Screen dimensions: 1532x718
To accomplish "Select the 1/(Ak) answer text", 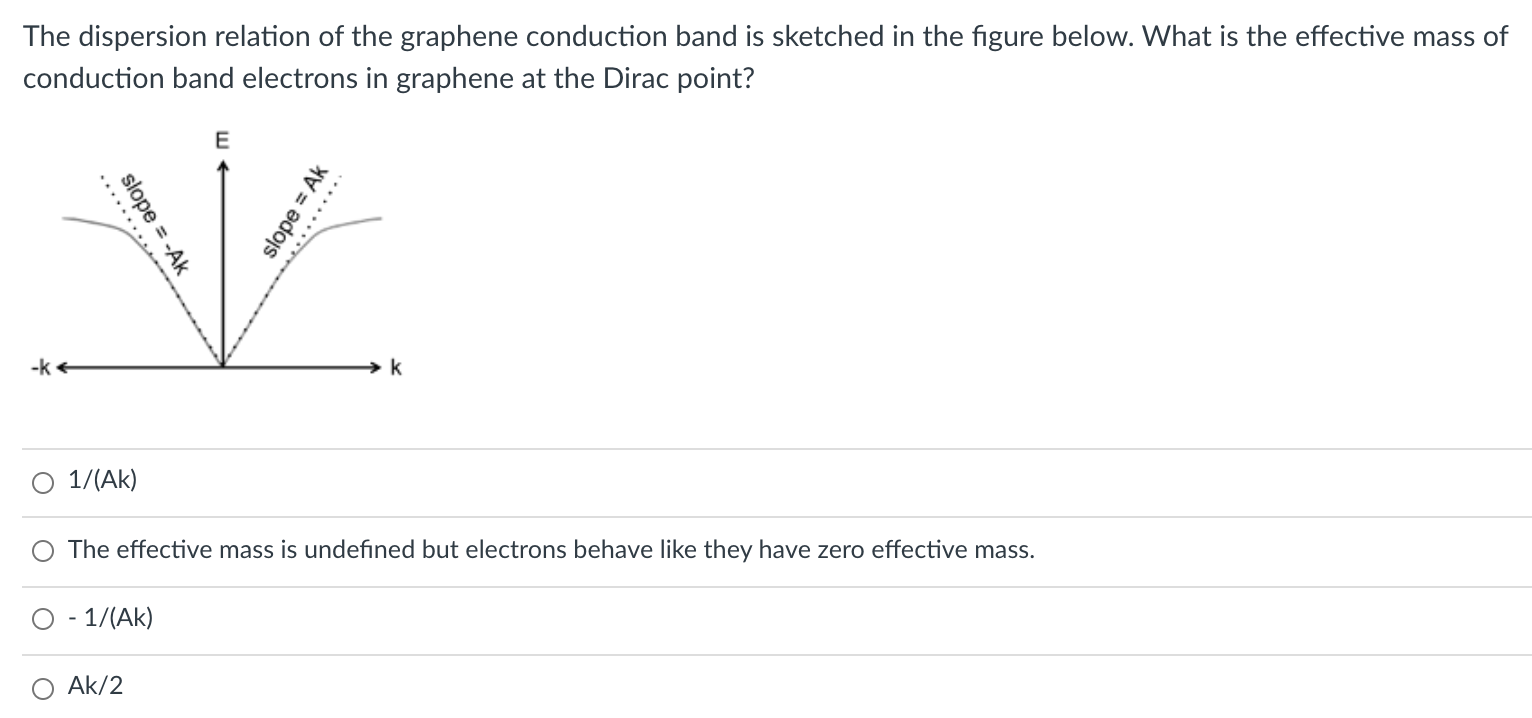I will click(x=103, y=481).
